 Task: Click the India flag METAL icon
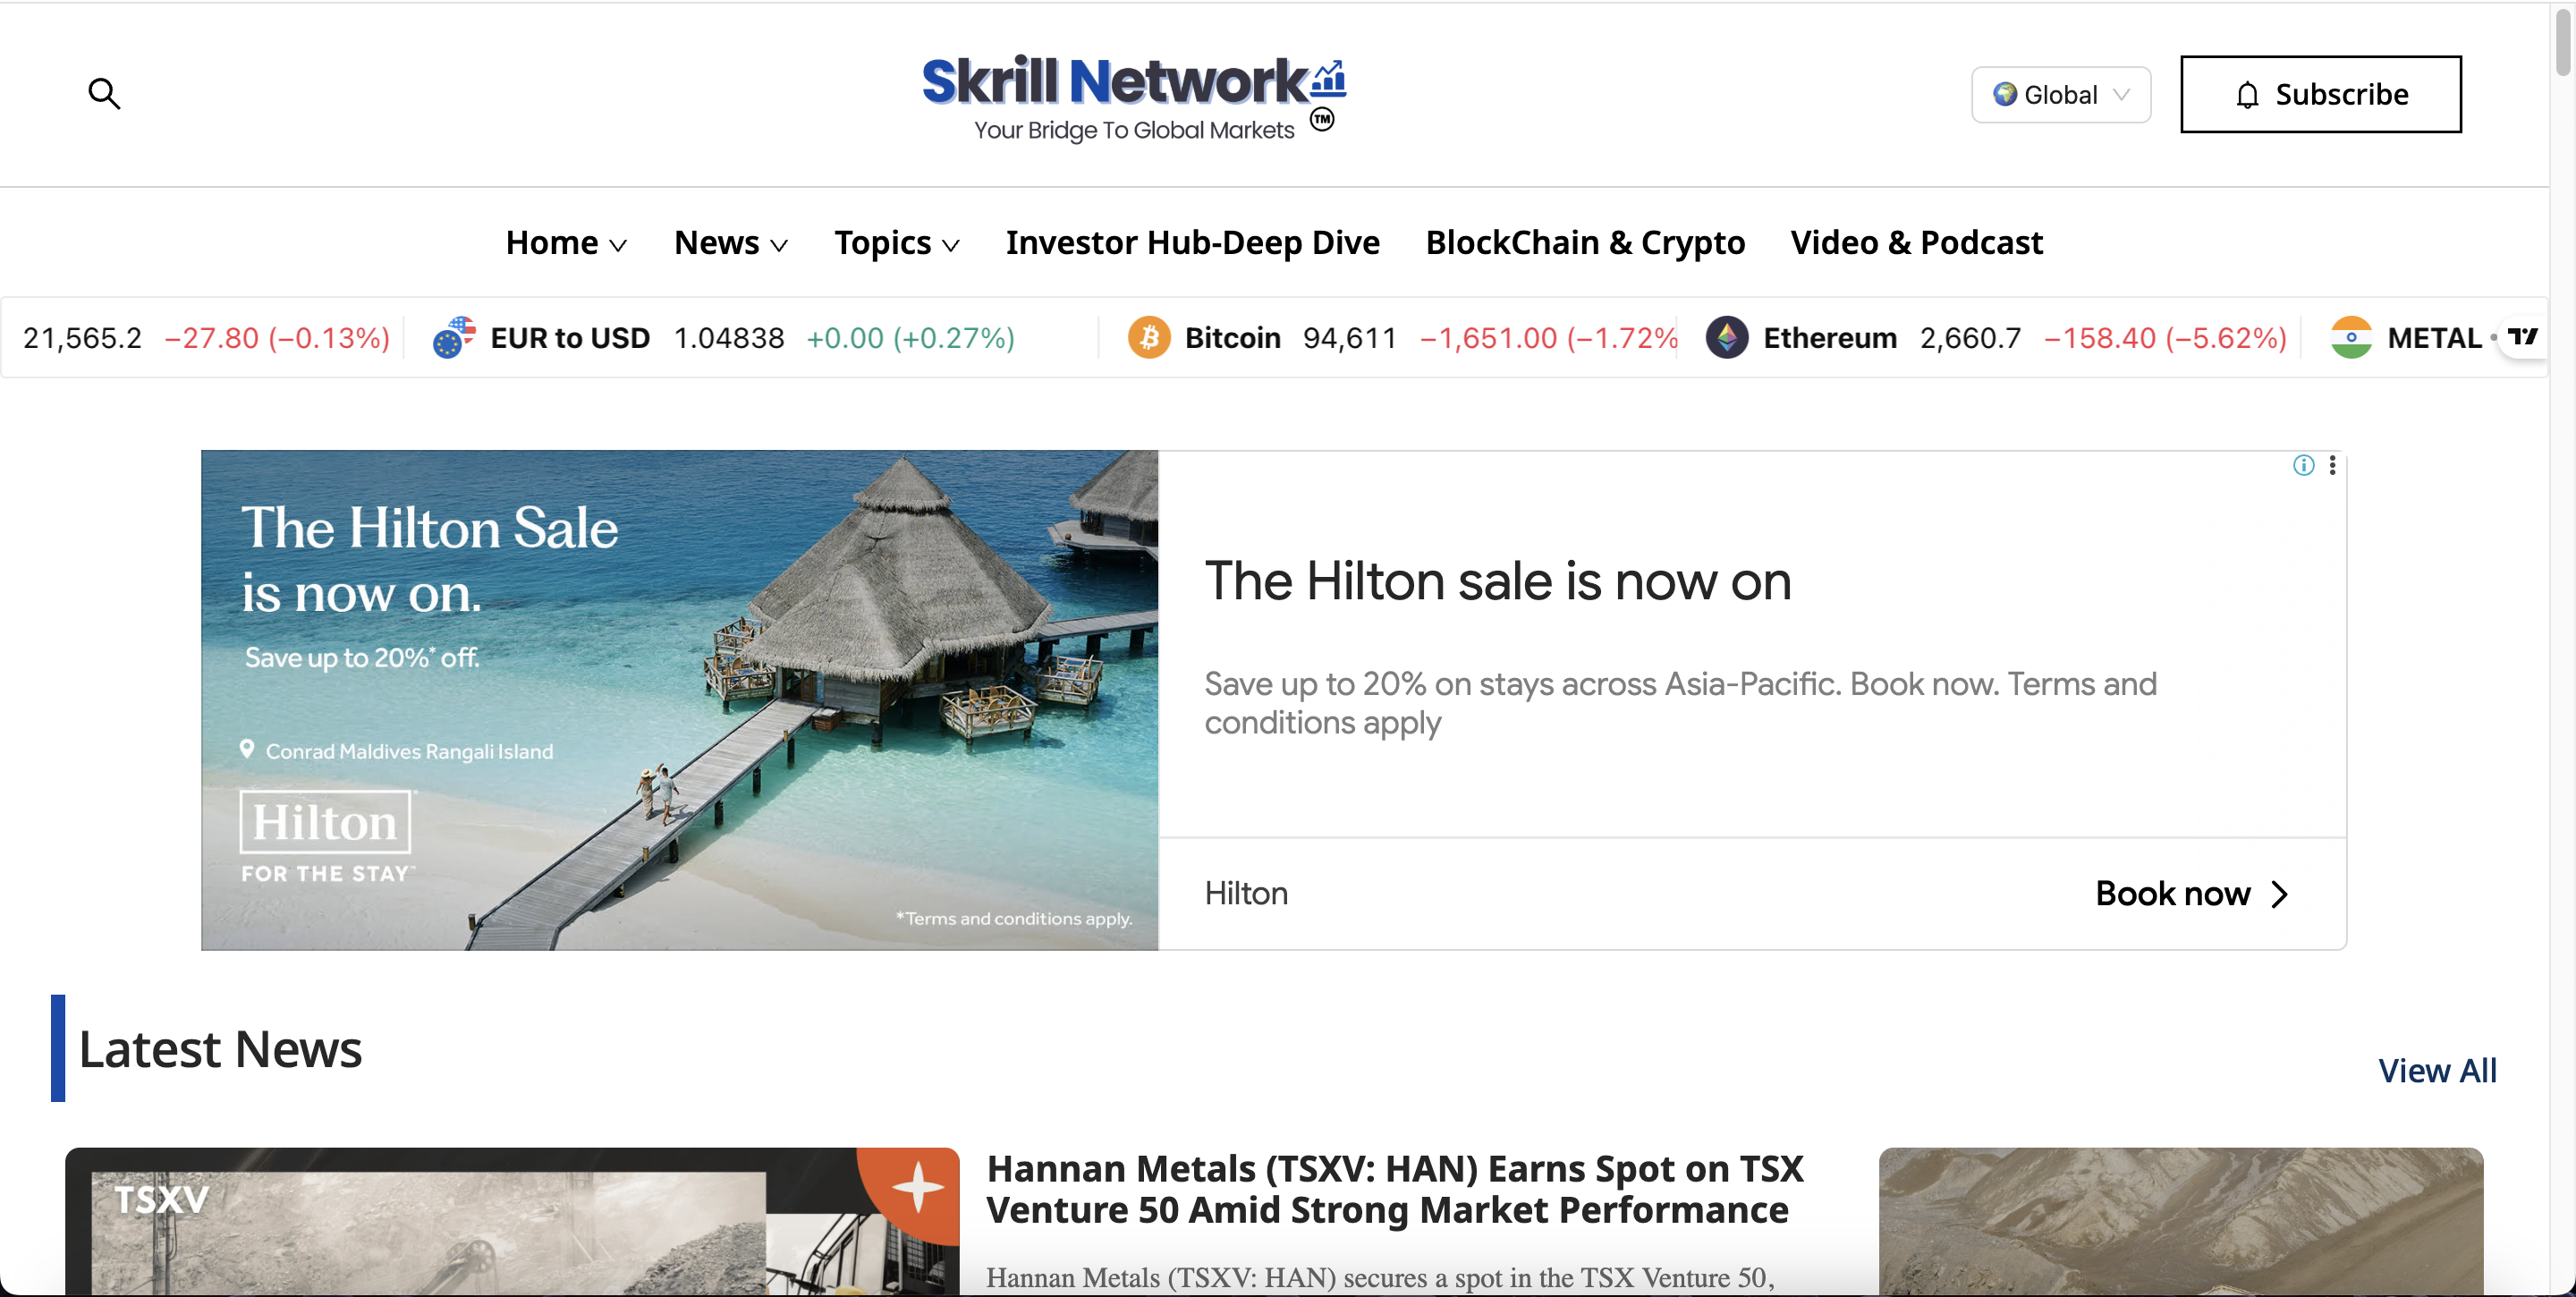2351,338
